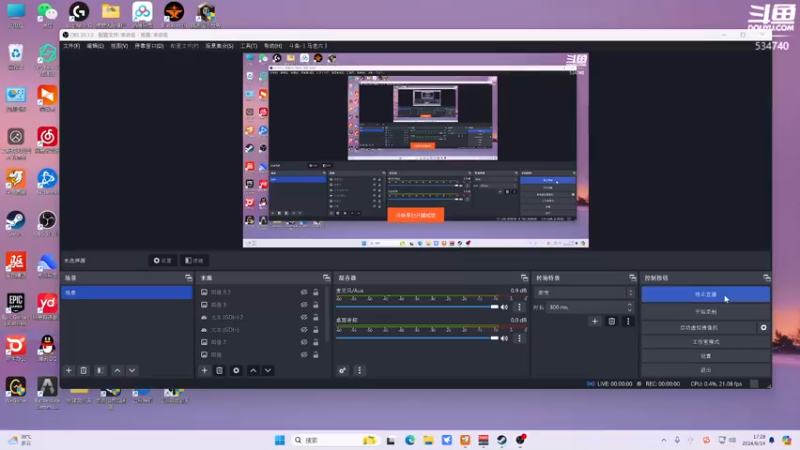Open scene transition type dropdown
The height and width of the screenshot is (450, 800).
(584, 293)
